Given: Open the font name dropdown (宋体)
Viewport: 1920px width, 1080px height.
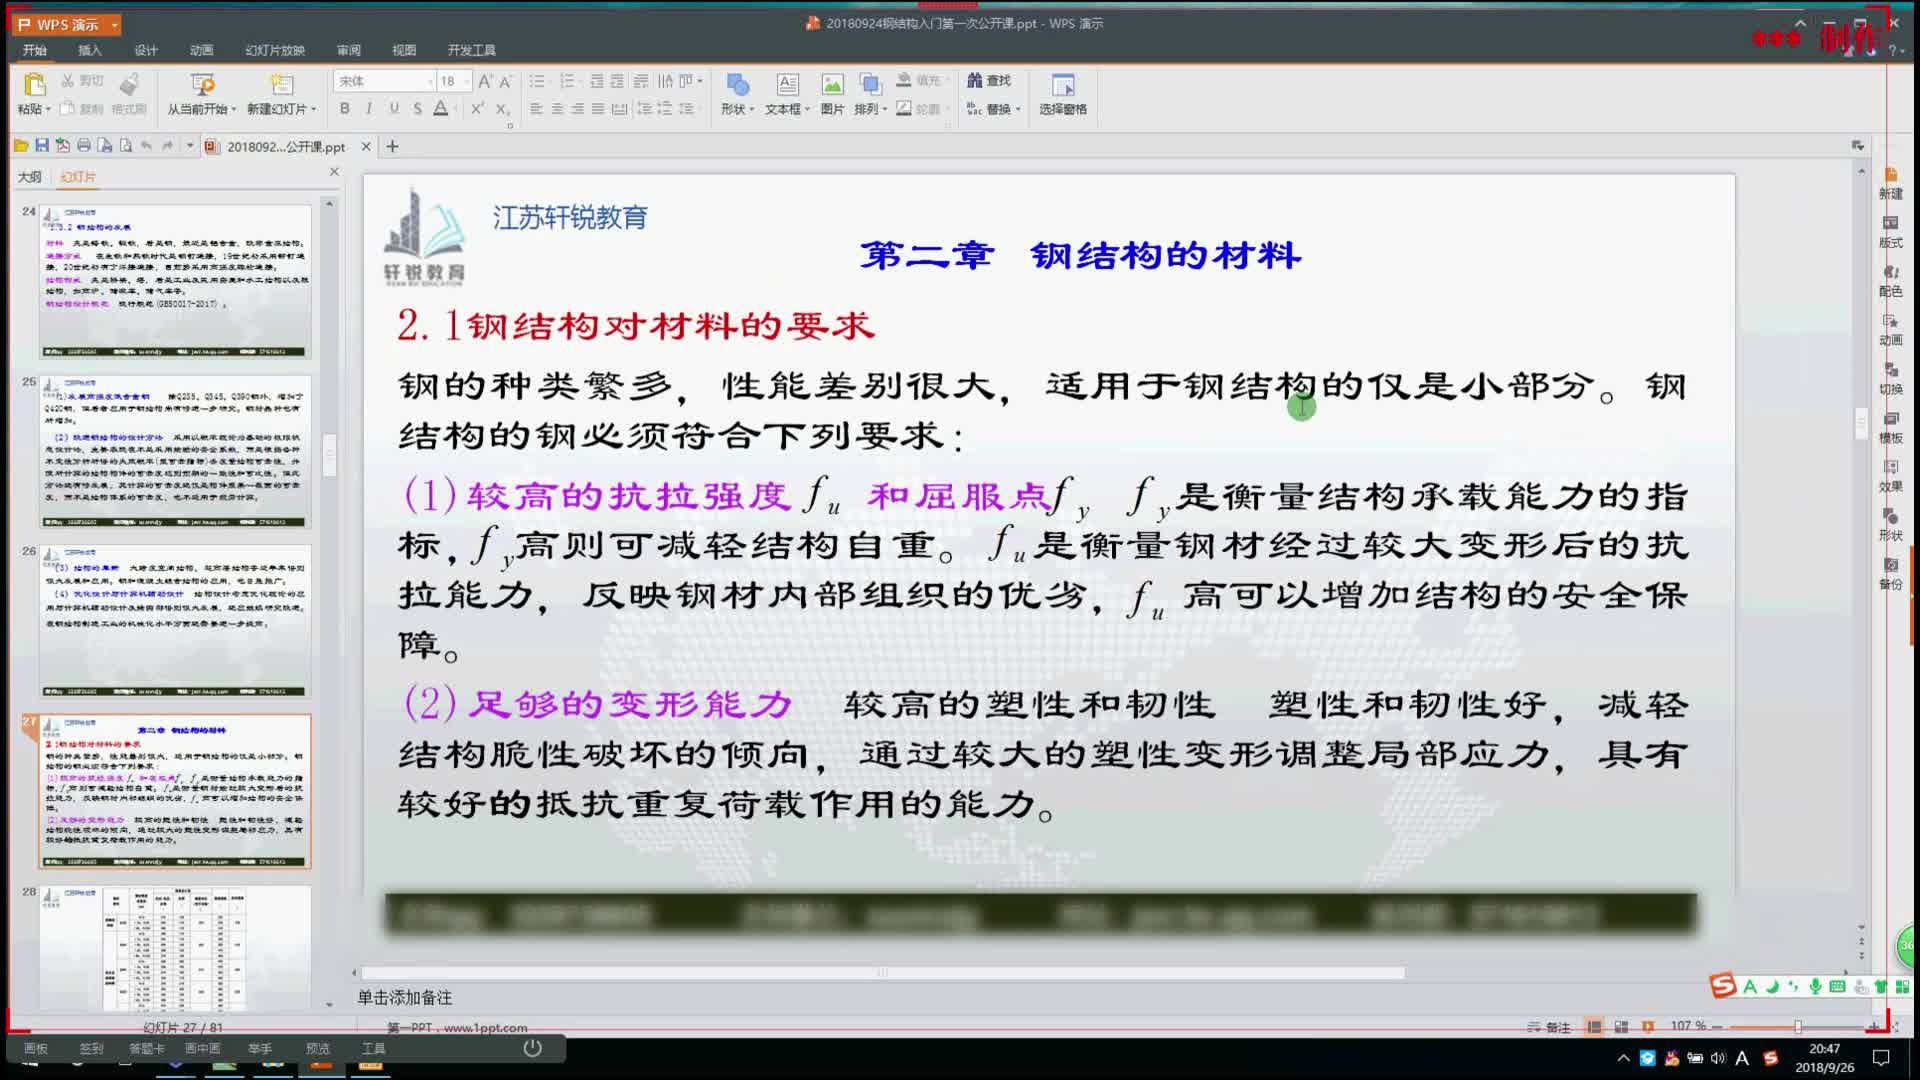Looking at the screenshot, I should 430,81.
